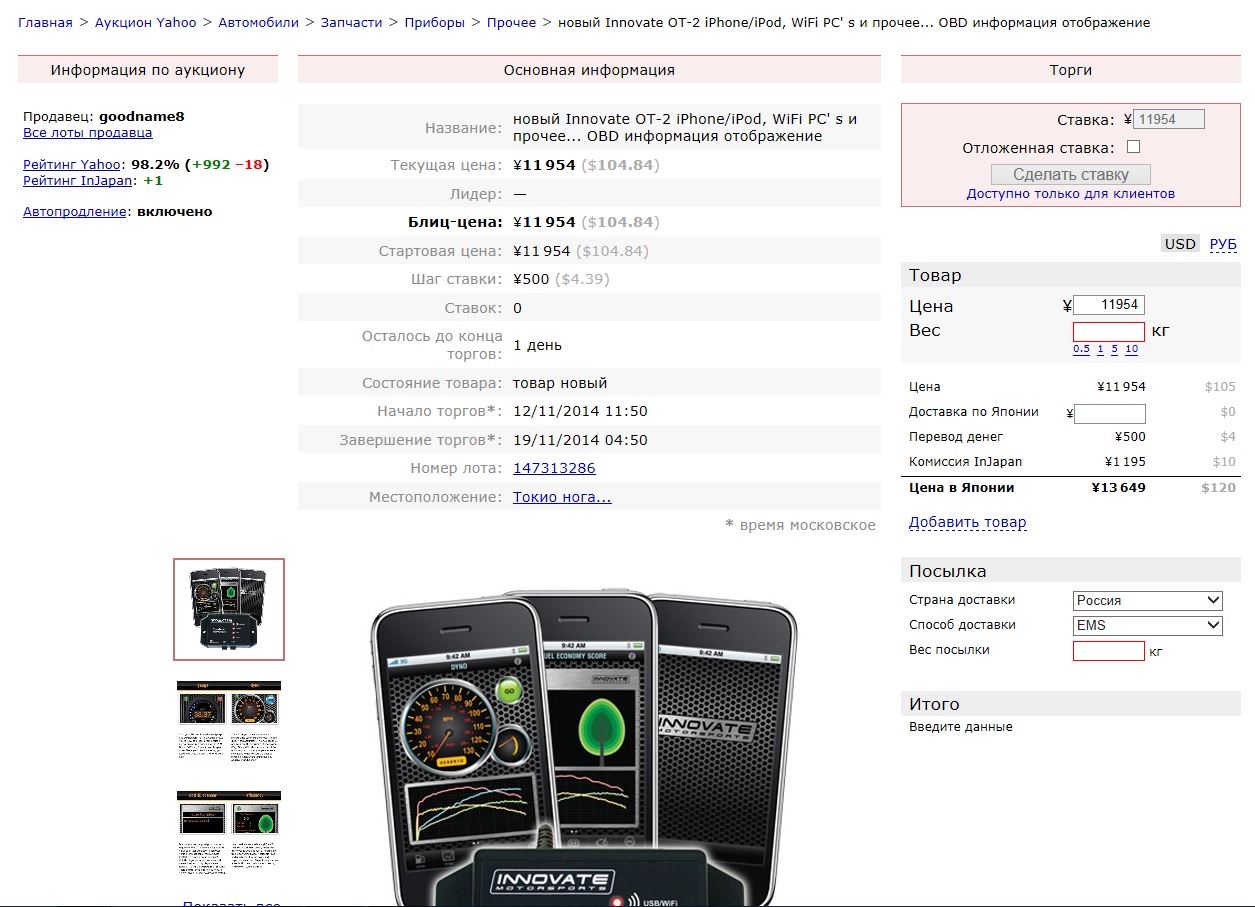The width and height of the screenshot is (1255, 907).
Task: Enable the Отложенная ставка checkbox
Action: pos(1133,147)
